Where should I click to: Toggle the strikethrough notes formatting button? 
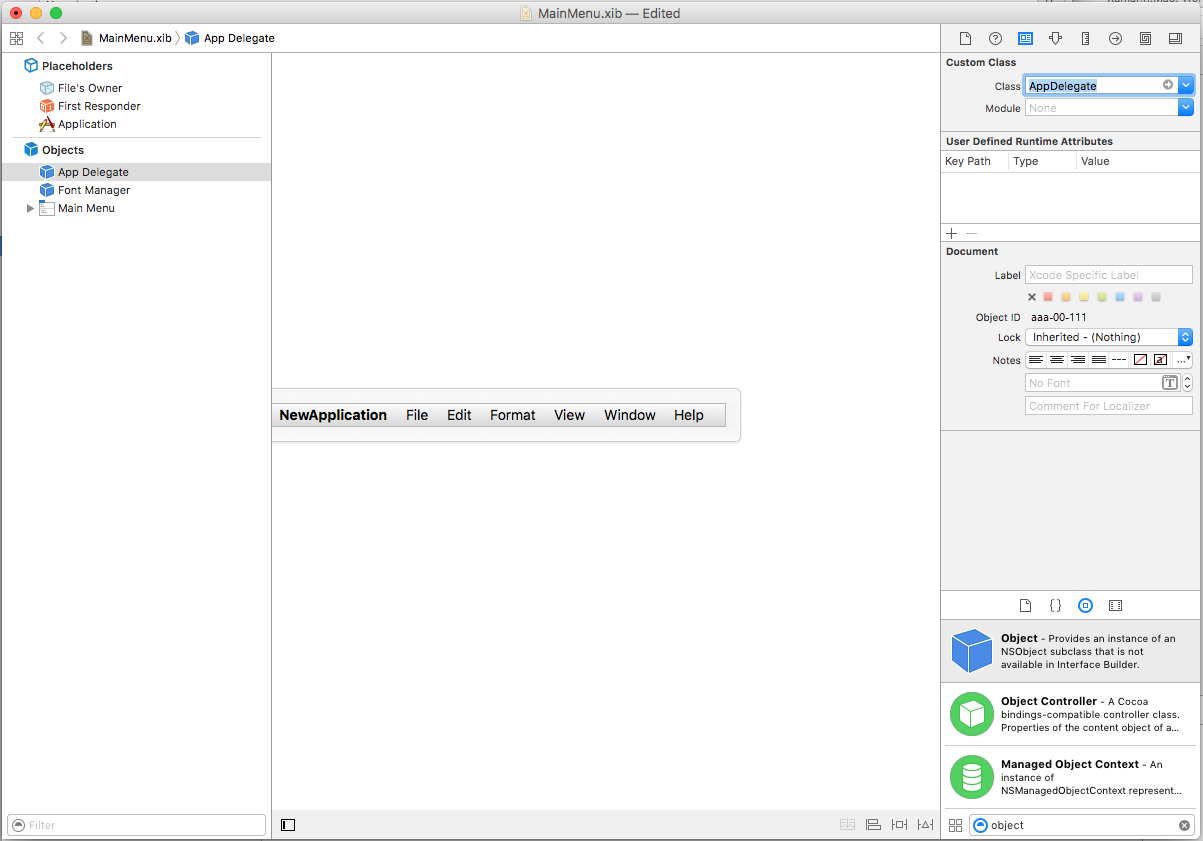[1119, 360]
